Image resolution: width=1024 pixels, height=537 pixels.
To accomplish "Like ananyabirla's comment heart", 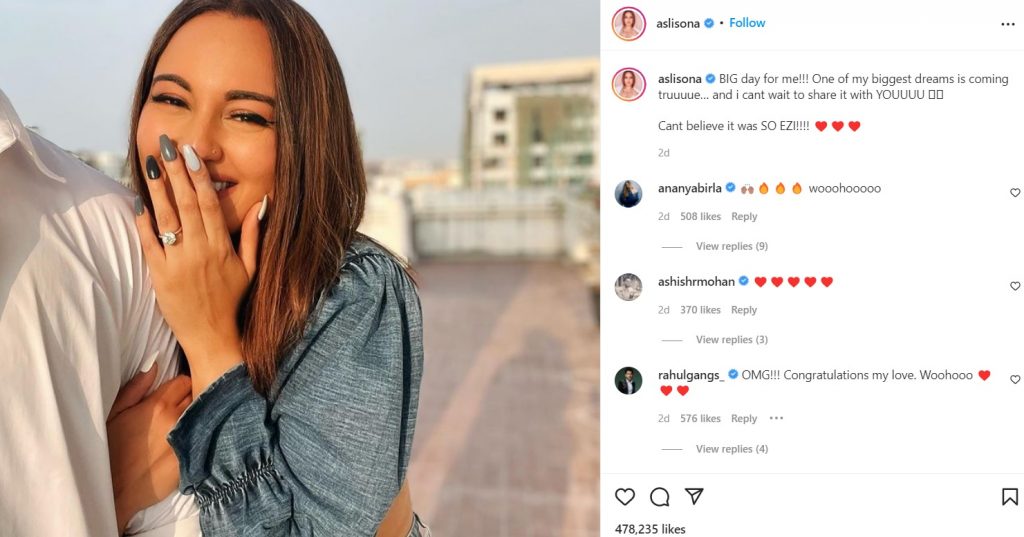I will pyautogui.click(x=1015, y=193).
